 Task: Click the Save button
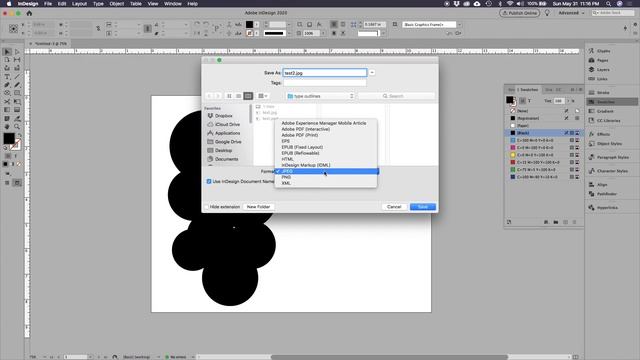click(x=423, y=207)
